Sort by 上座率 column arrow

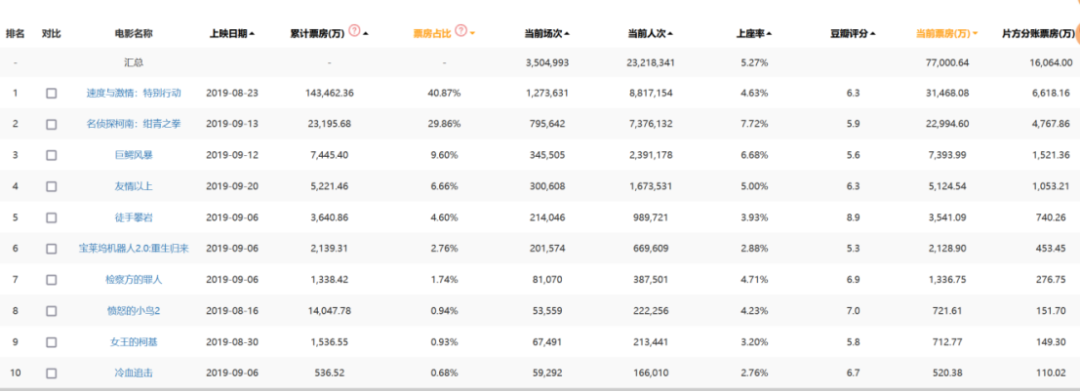tap(769, 34)
